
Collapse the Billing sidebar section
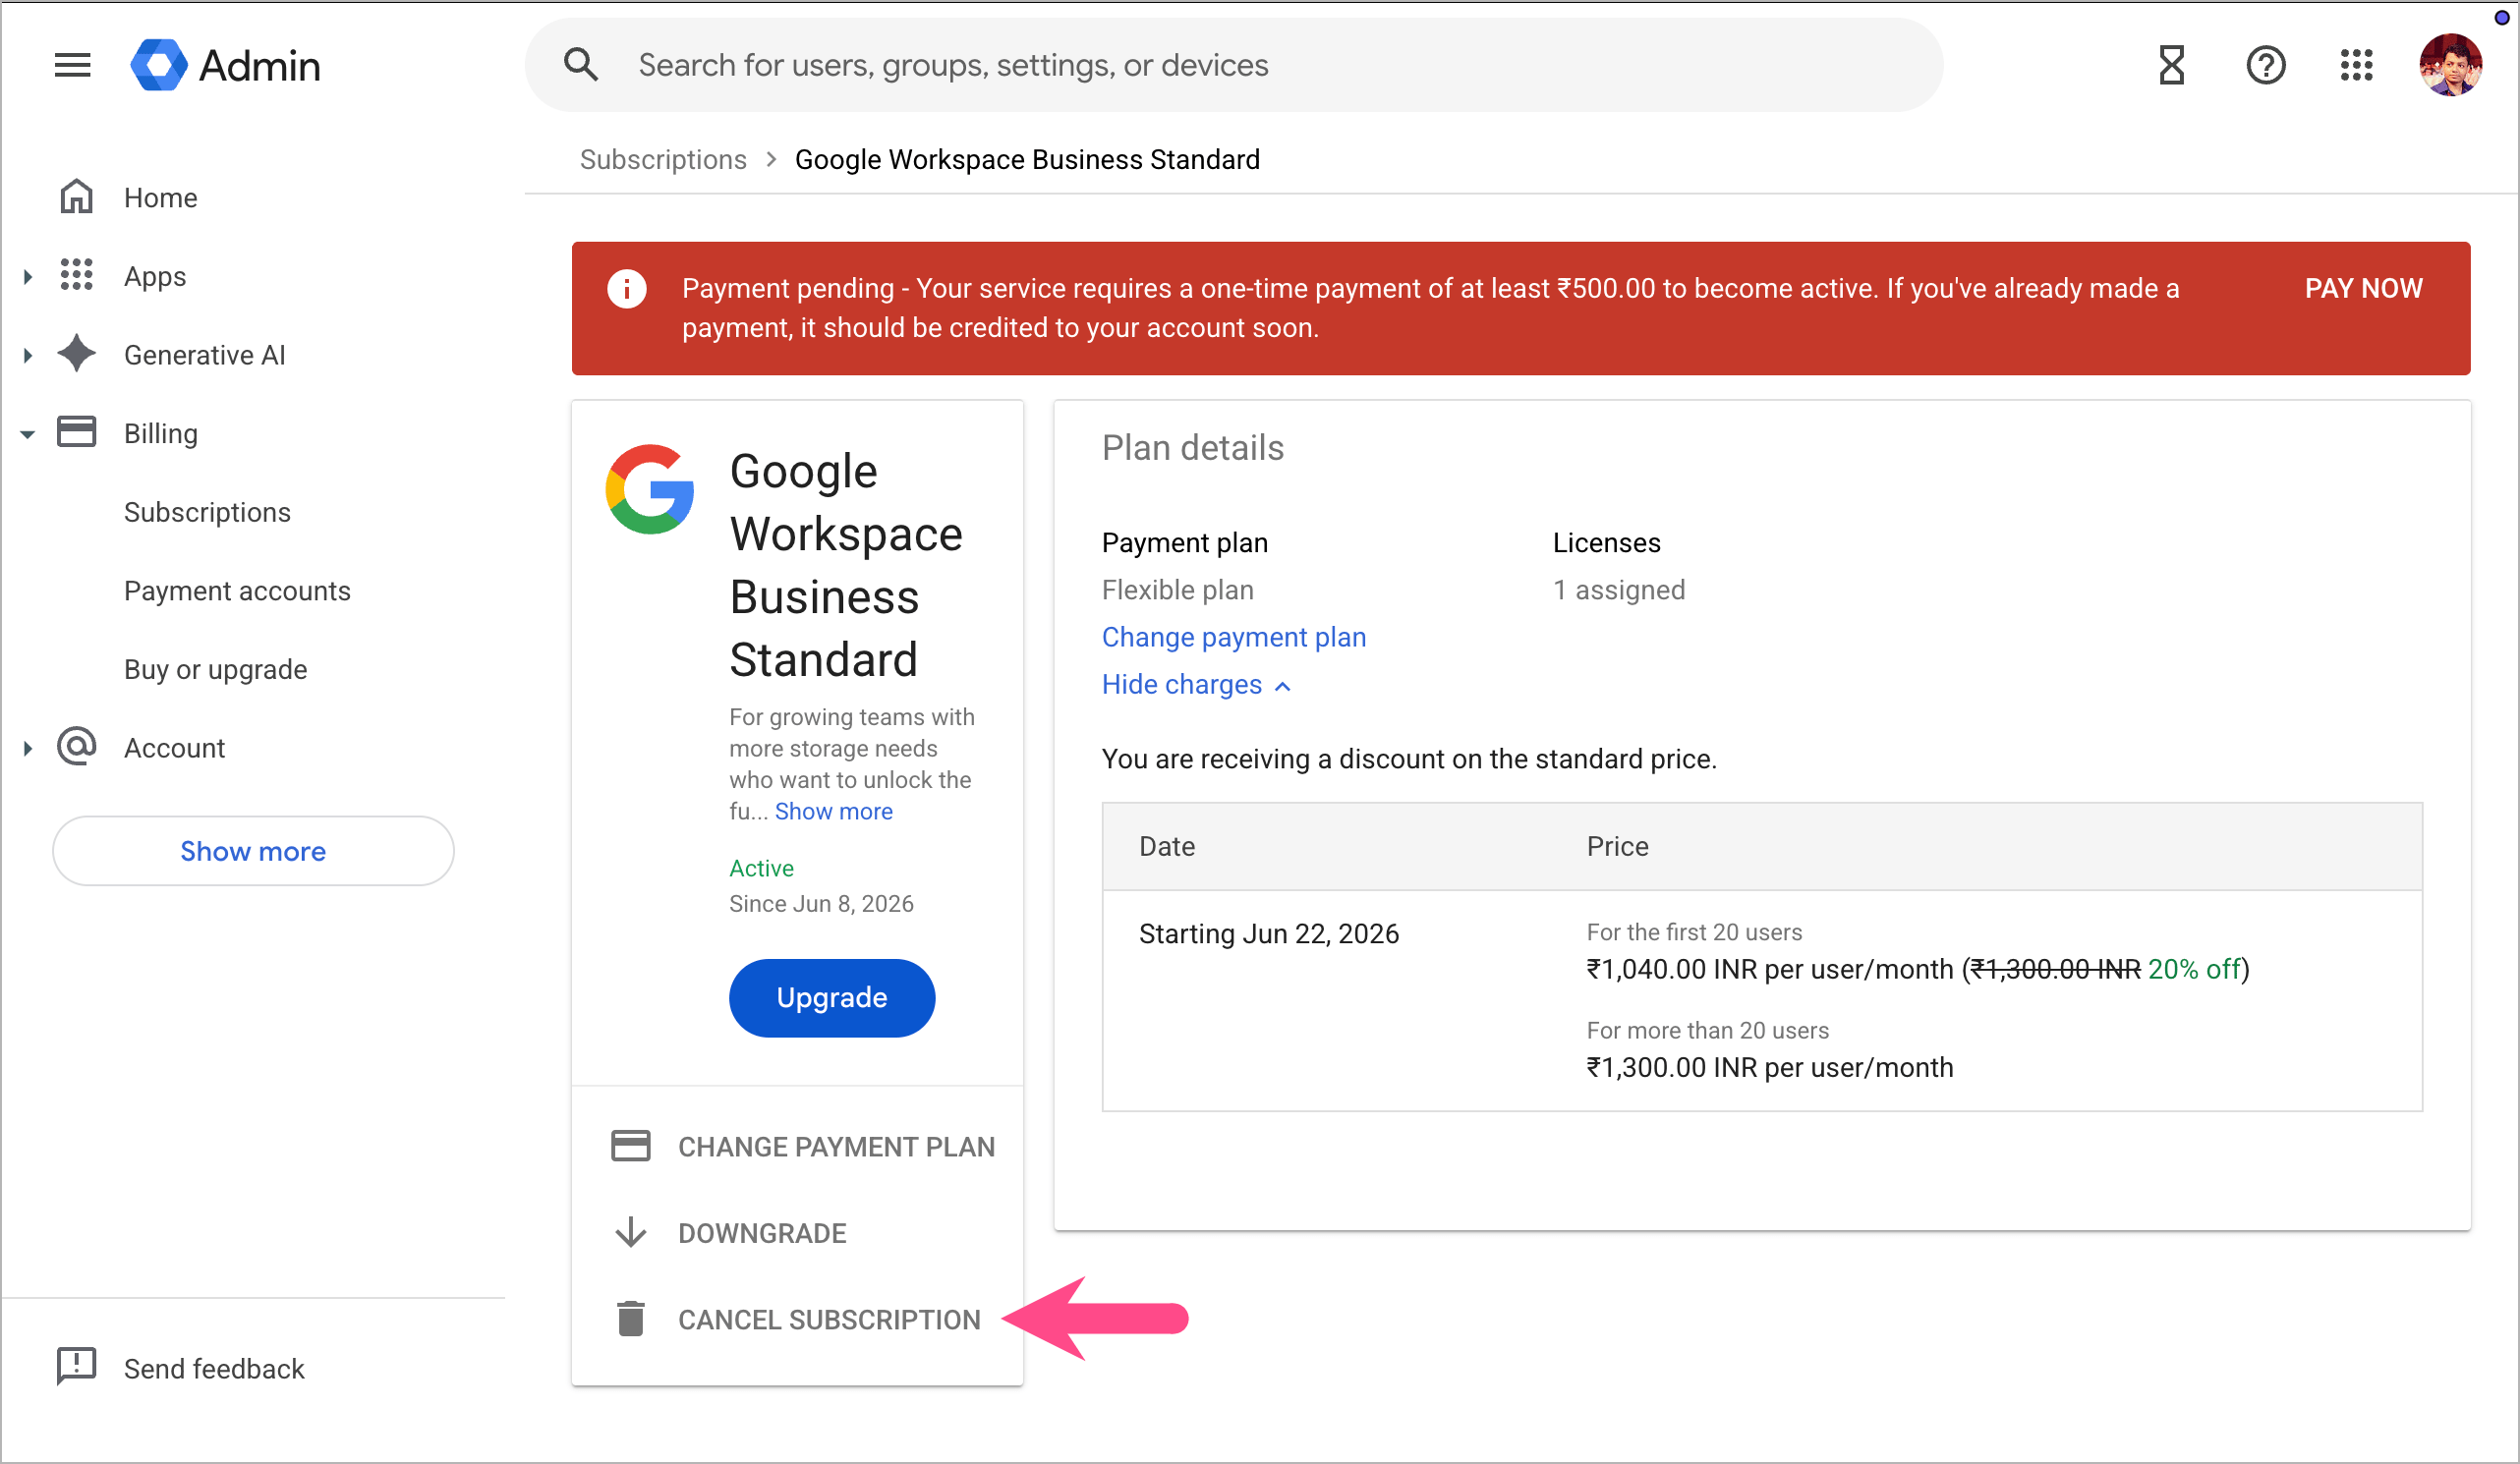point(28,434)
